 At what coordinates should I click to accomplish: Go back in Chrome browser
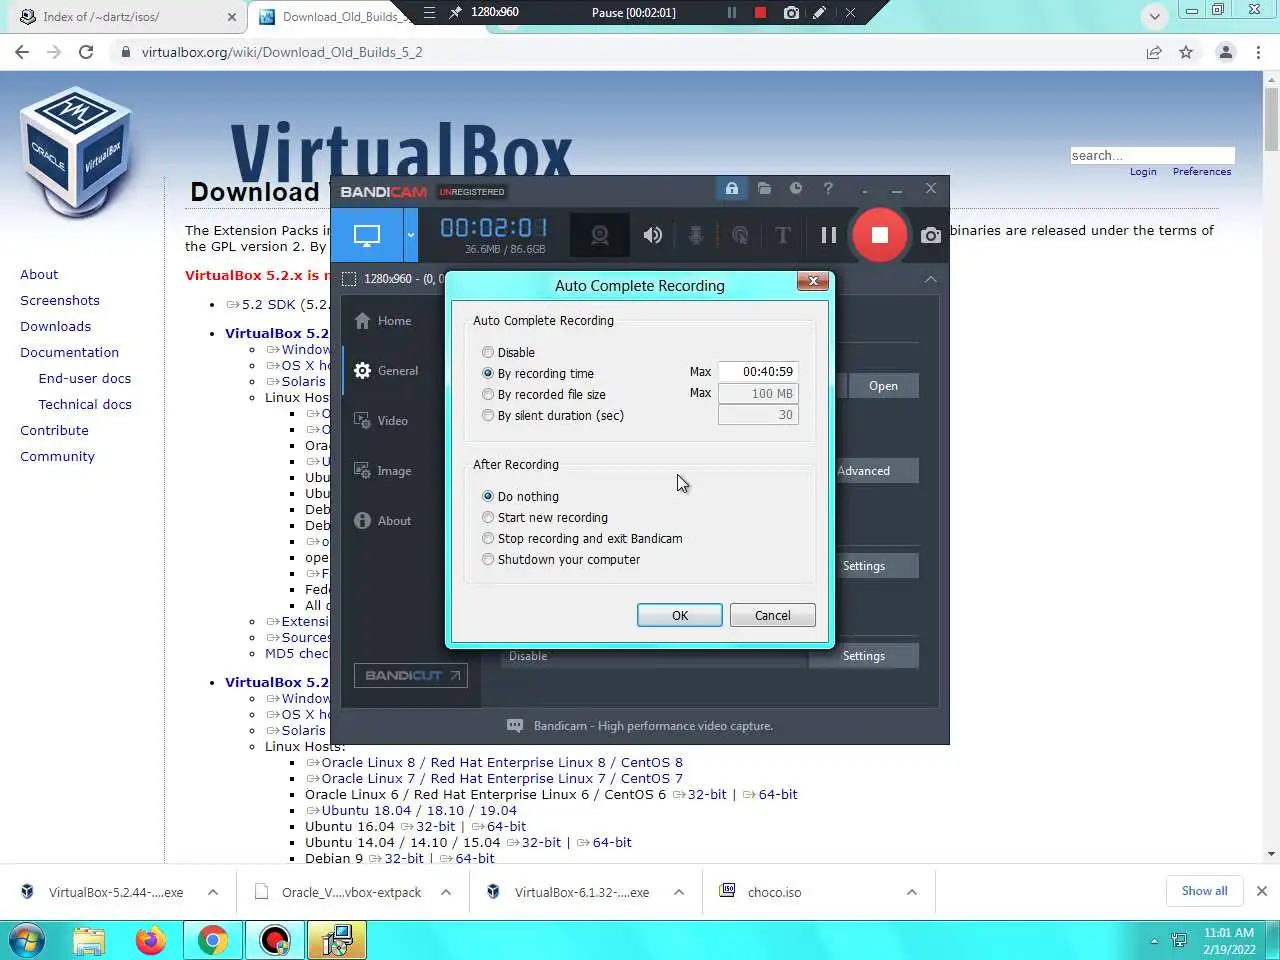pyautogui.click(x=22, y=52)
